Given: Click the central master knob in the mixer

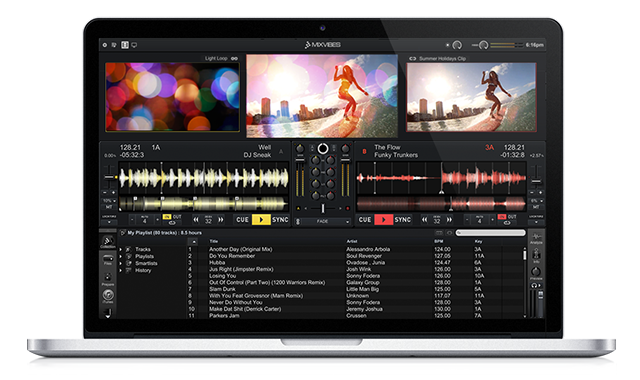Looking at the screenshot, I should tap(322, 149).
